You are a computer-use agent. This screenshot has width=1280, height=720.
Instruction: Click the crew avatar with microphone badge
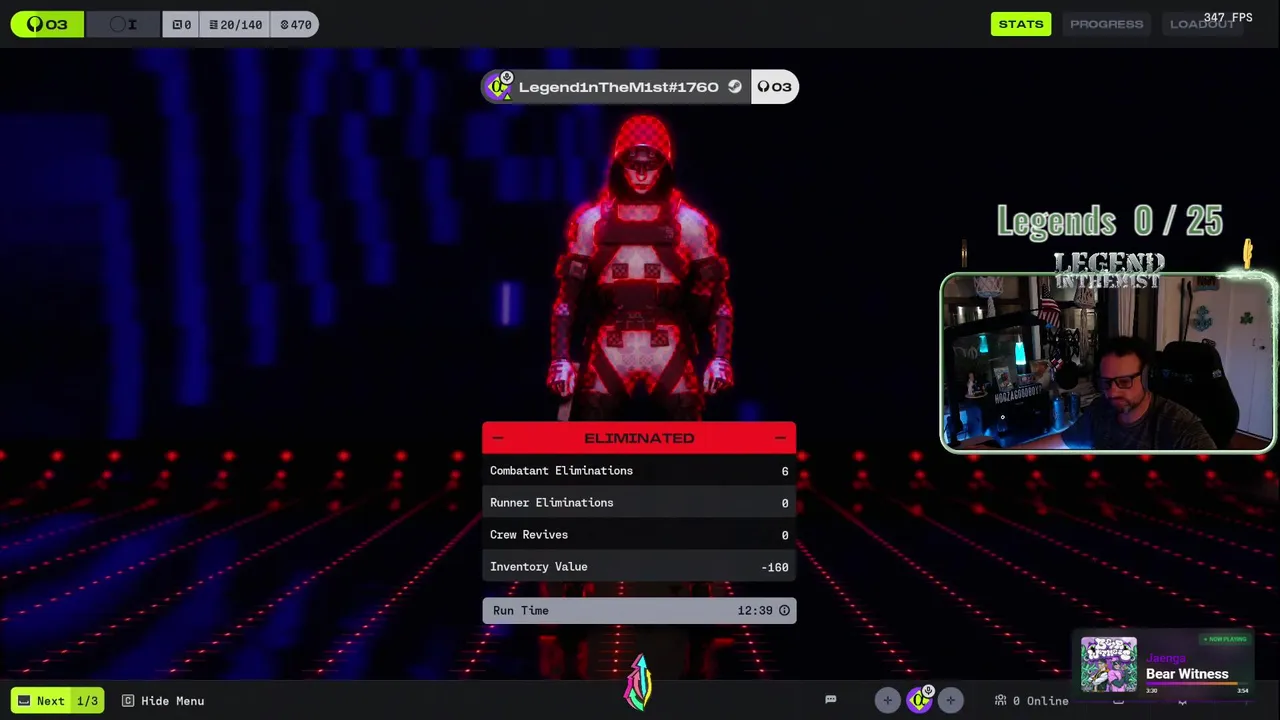919,700
